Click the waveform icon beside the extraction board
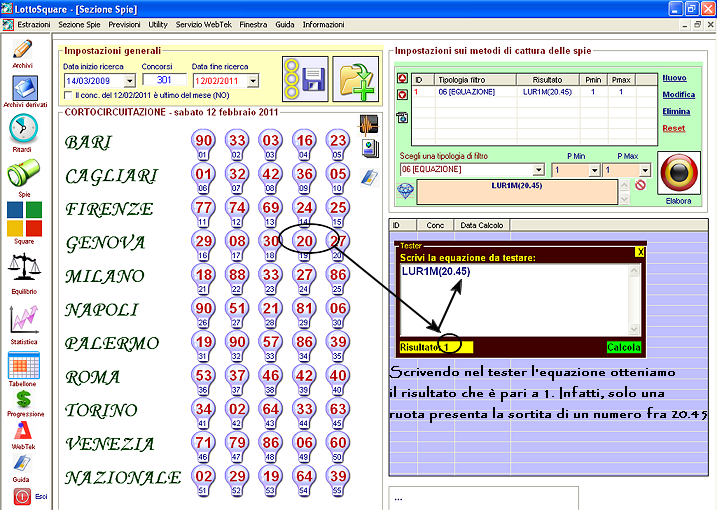Viewport: 717px width, 510px height. pos(369,124)
